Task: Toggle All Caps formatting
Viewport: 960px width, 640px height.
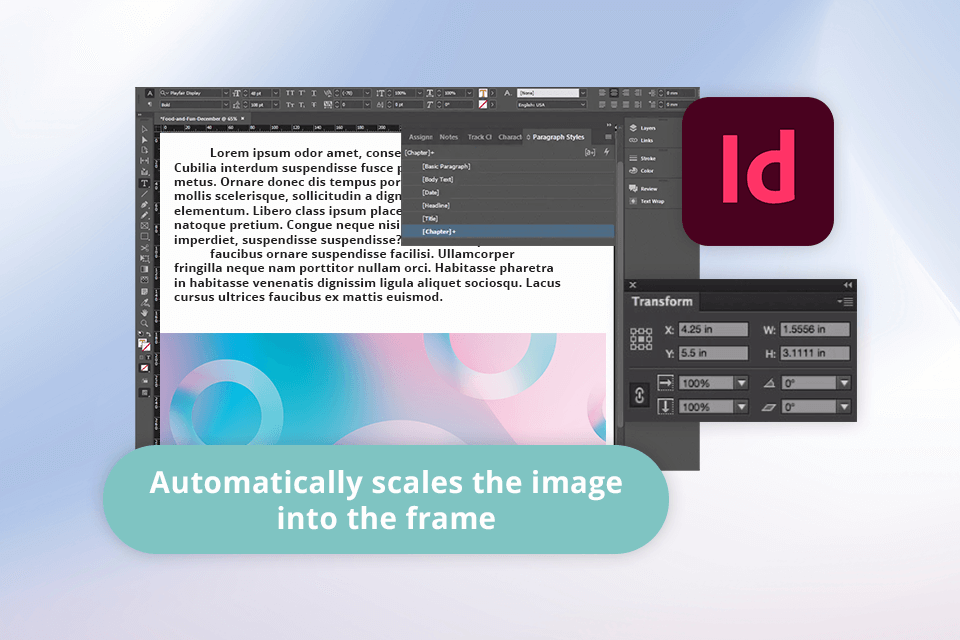Action: pos(290,93)
